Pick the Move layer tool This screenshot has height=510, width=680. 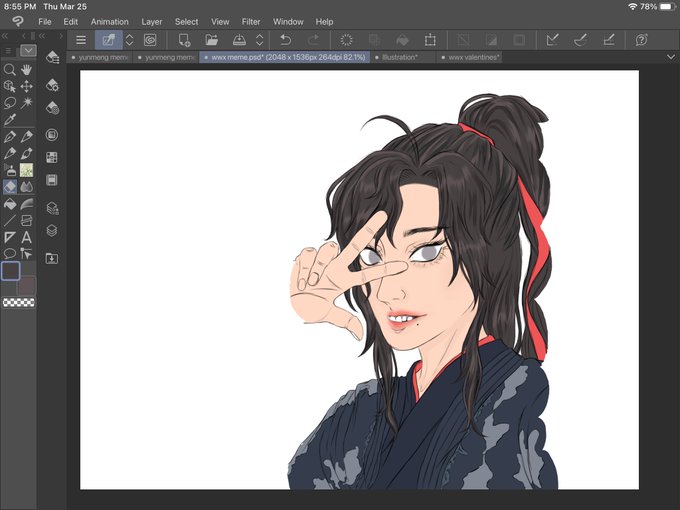[26, 86]
